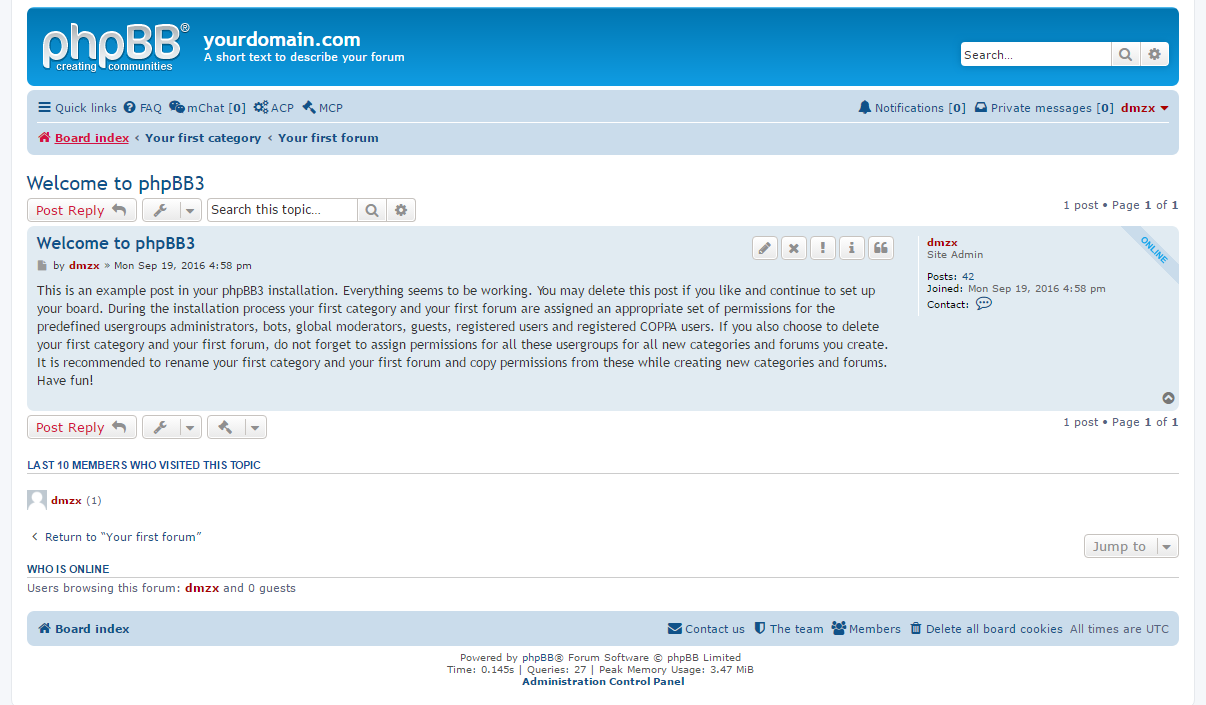1206x705 pixels.
Task: Expand the Jump to dropdown
Action: coord(1131,546)
